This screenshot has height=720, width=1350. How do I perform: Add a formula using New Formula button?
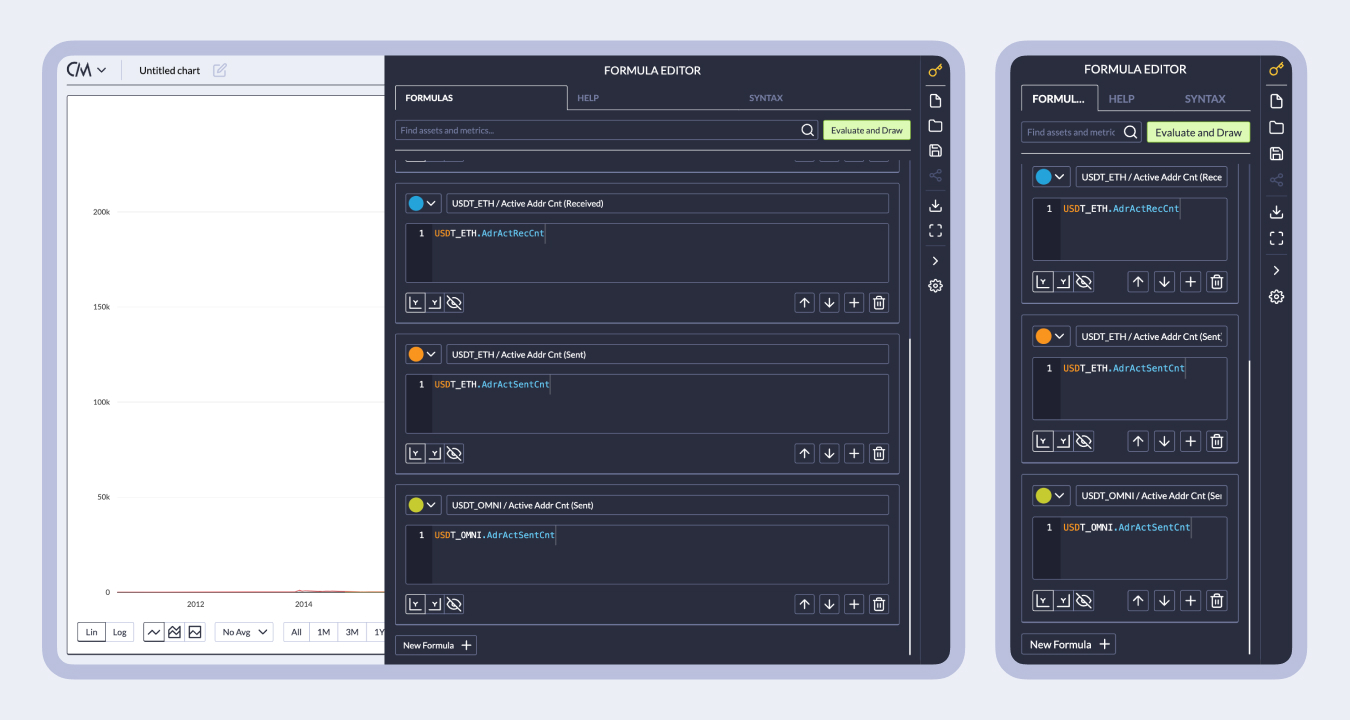tap(435, 645)
